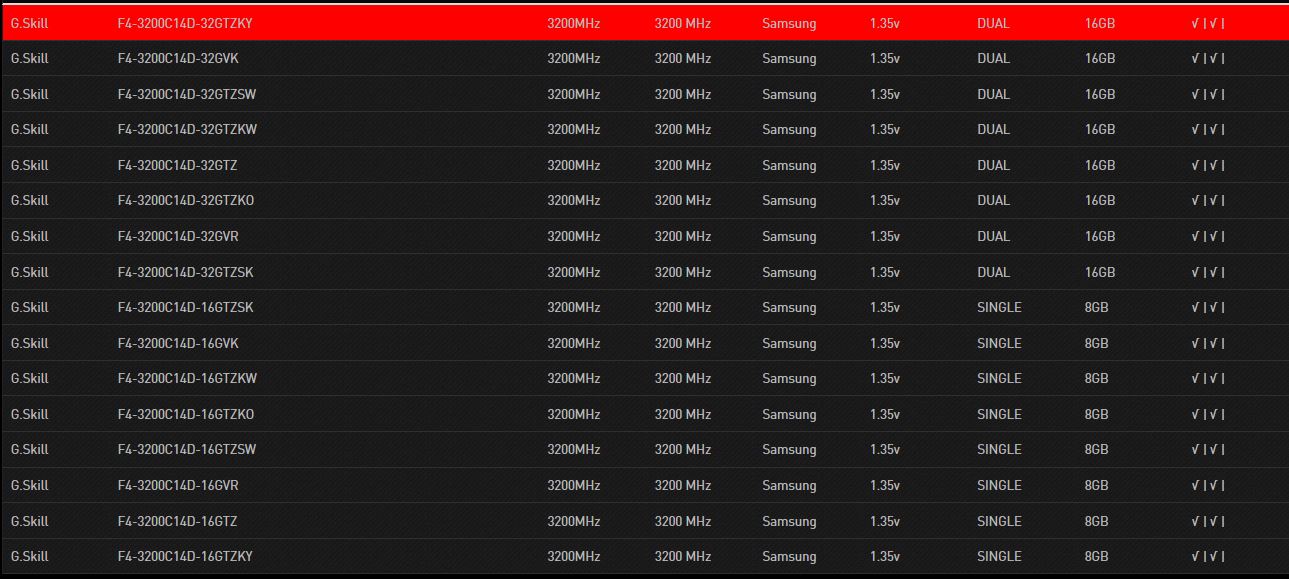Click 3200 MHz supported speed in the F4-3200C14D-16GVR row
The height and width of the screenshot is (579, 1289).
tap(683, 485)
